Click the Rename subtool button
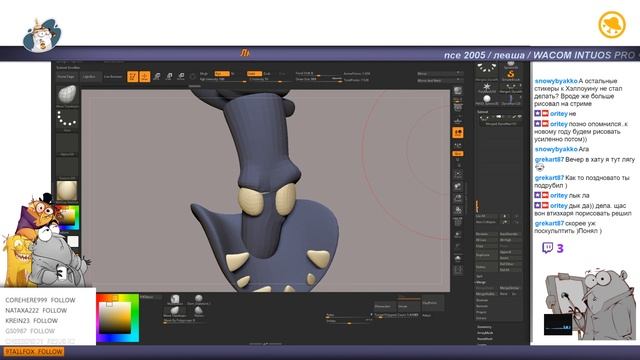 coord(486,234)
